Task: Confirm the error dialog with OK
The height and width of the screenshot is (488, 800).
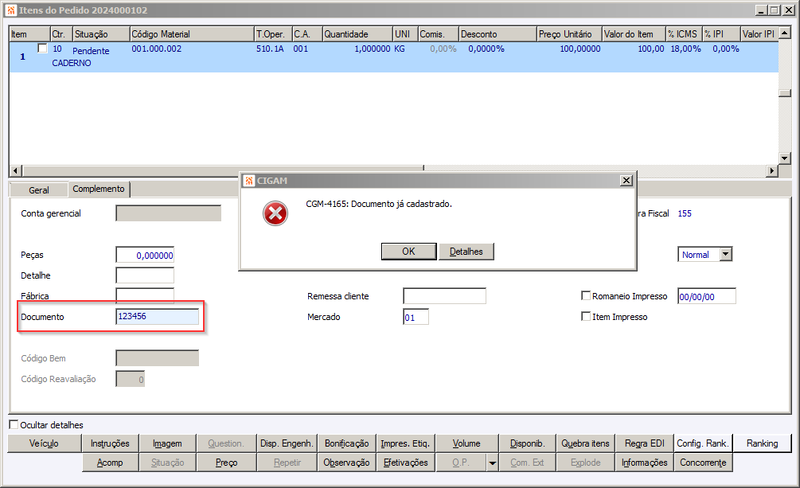Action: pos(408,251)
